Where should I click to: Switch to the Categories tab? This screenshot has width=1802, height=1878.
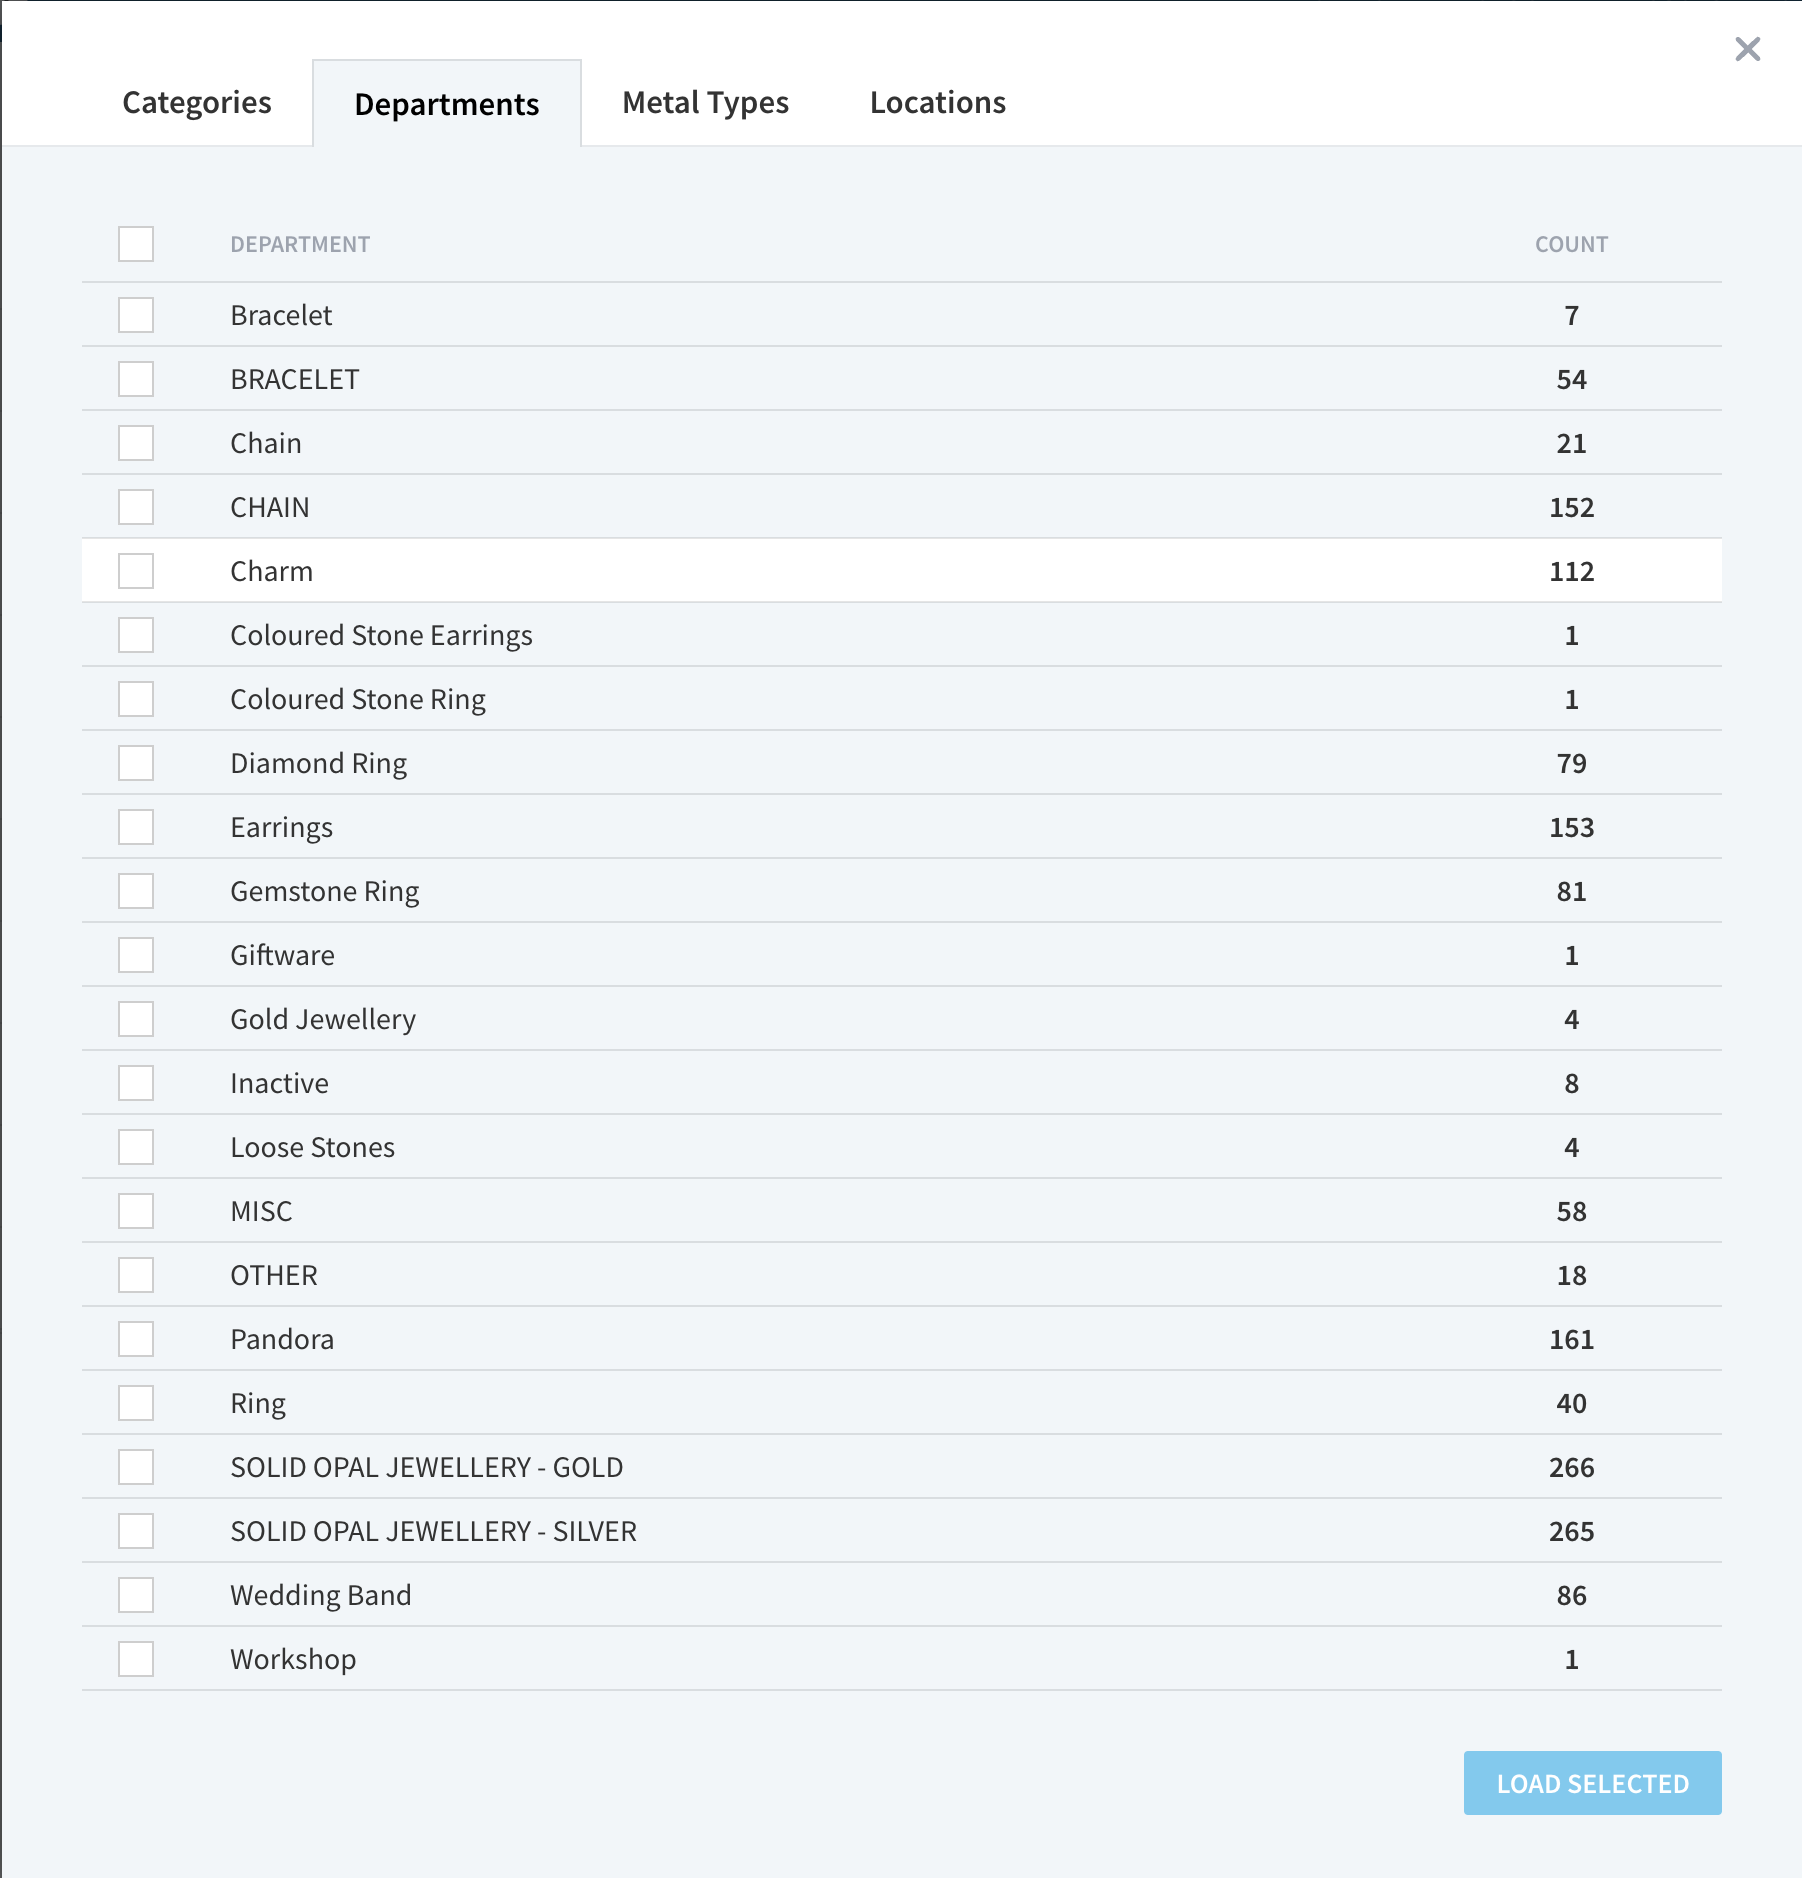point(197,102)
